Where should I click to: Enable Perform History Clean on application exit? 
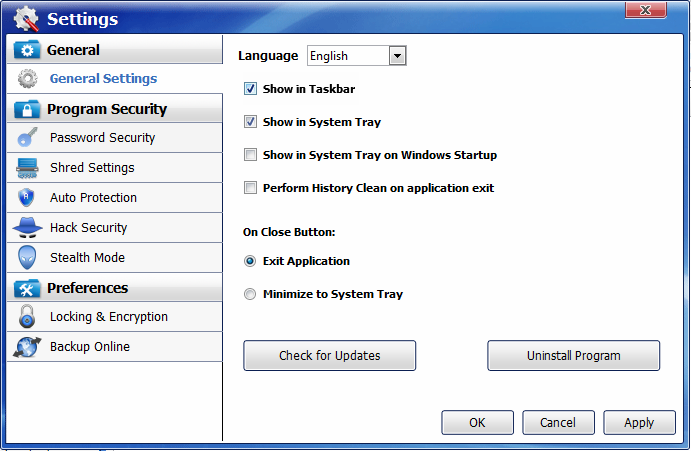tap(250, 188)
